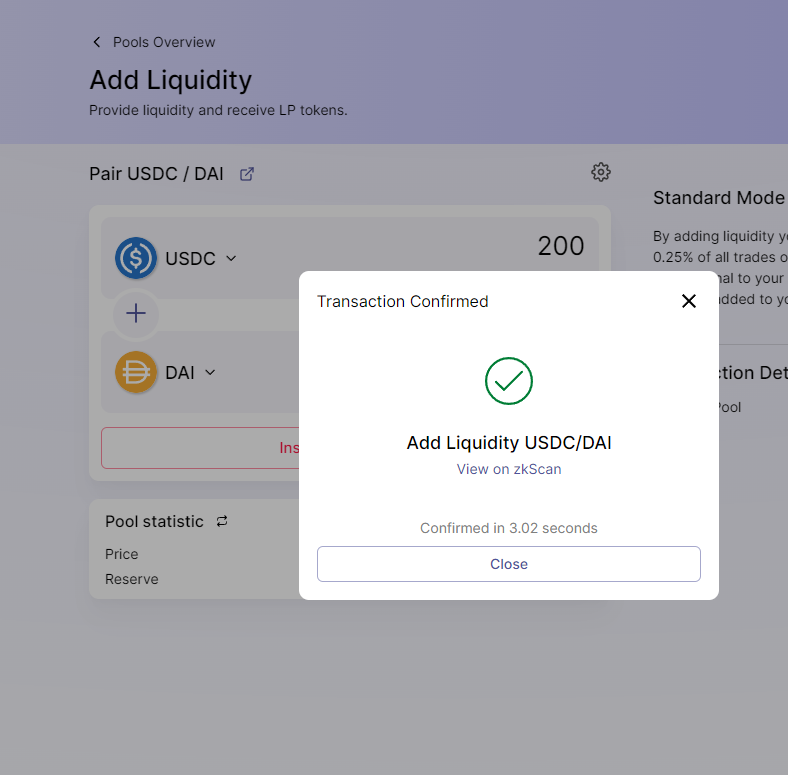Click the Close button in dialog
The width and height of the screenshot is (788, 775).
click(509, 564)
